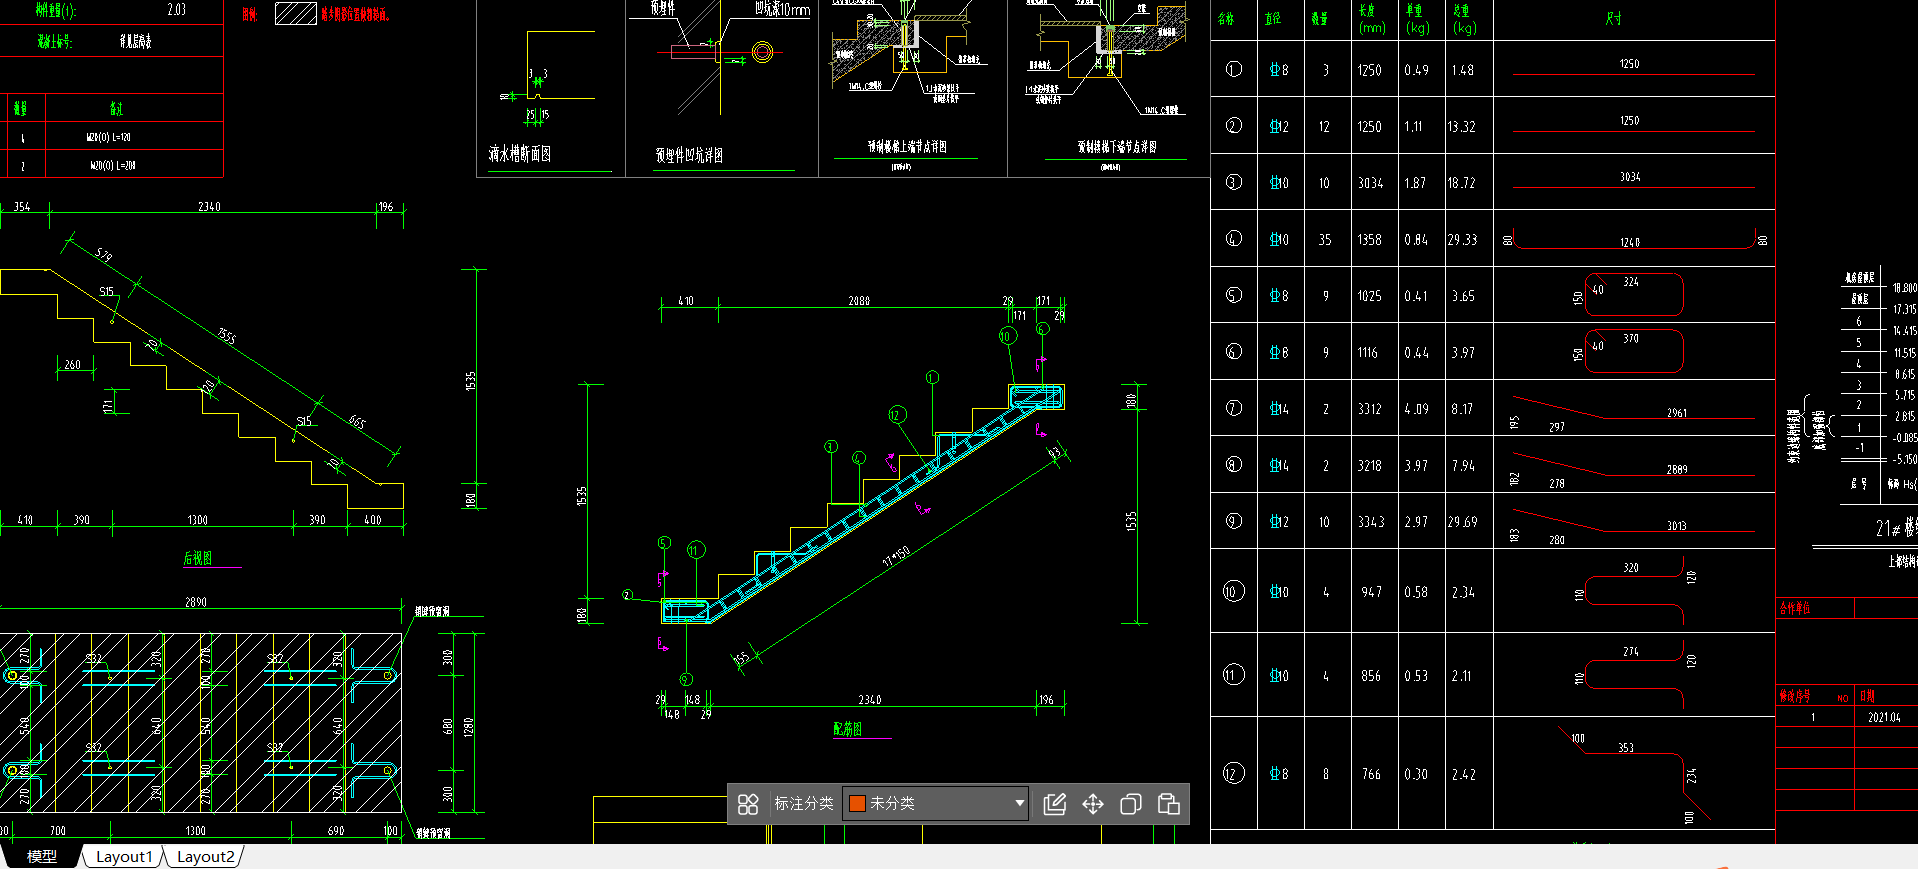This screenshot has width=1918, height=869.
Task: Click the 4.09 unit weight cell
Action: click(x=1416, y=409)
